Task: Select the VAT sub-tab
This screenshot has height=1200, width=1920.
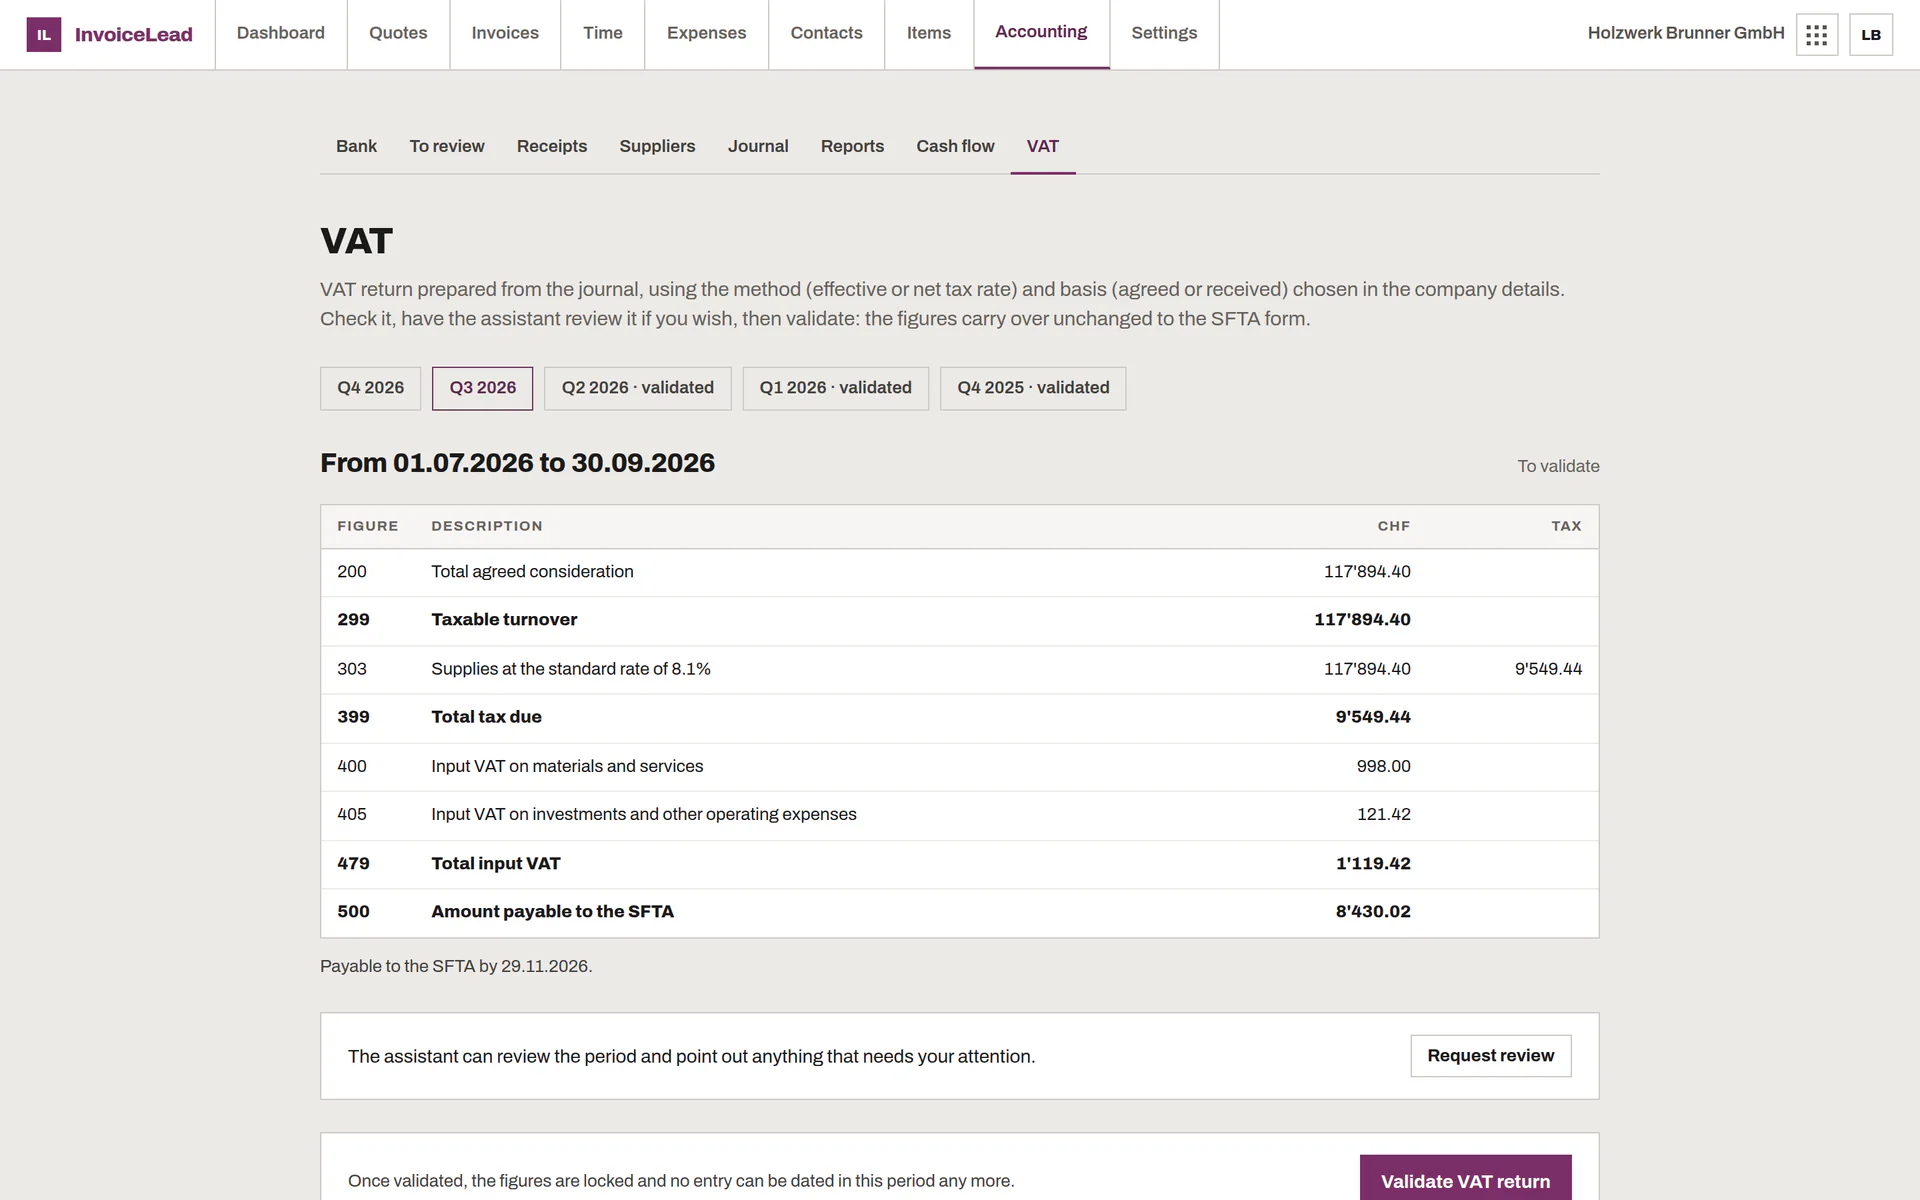Action: point(1043,147)
